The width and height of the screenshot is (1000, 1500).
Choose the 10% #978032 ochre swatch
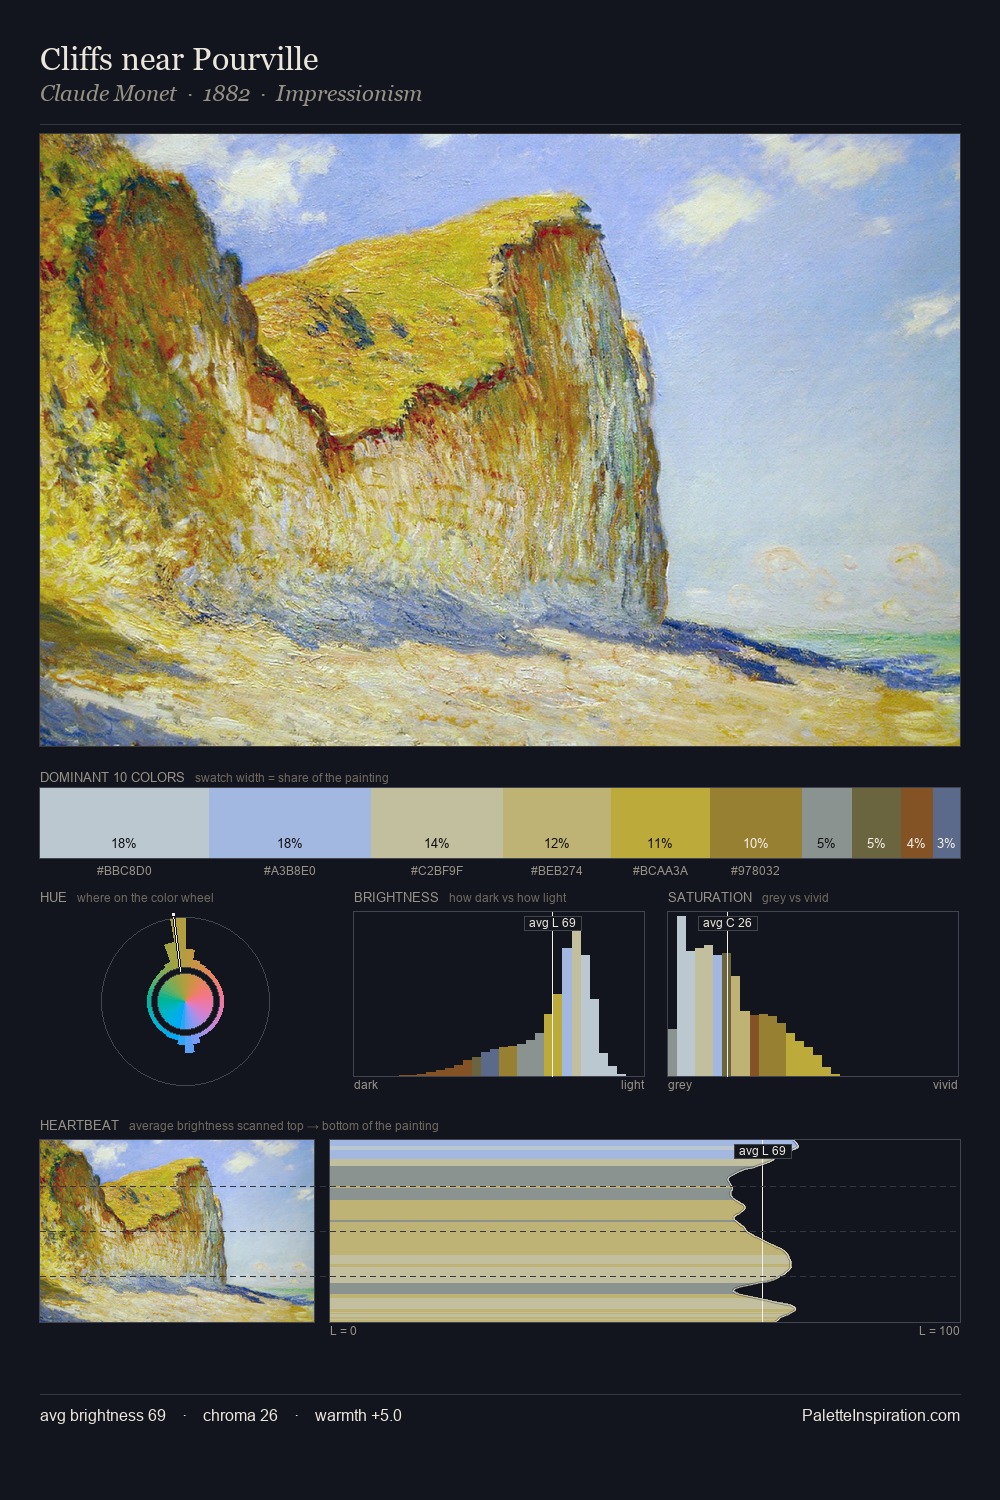pyautogui.click(x=756, y=823)
